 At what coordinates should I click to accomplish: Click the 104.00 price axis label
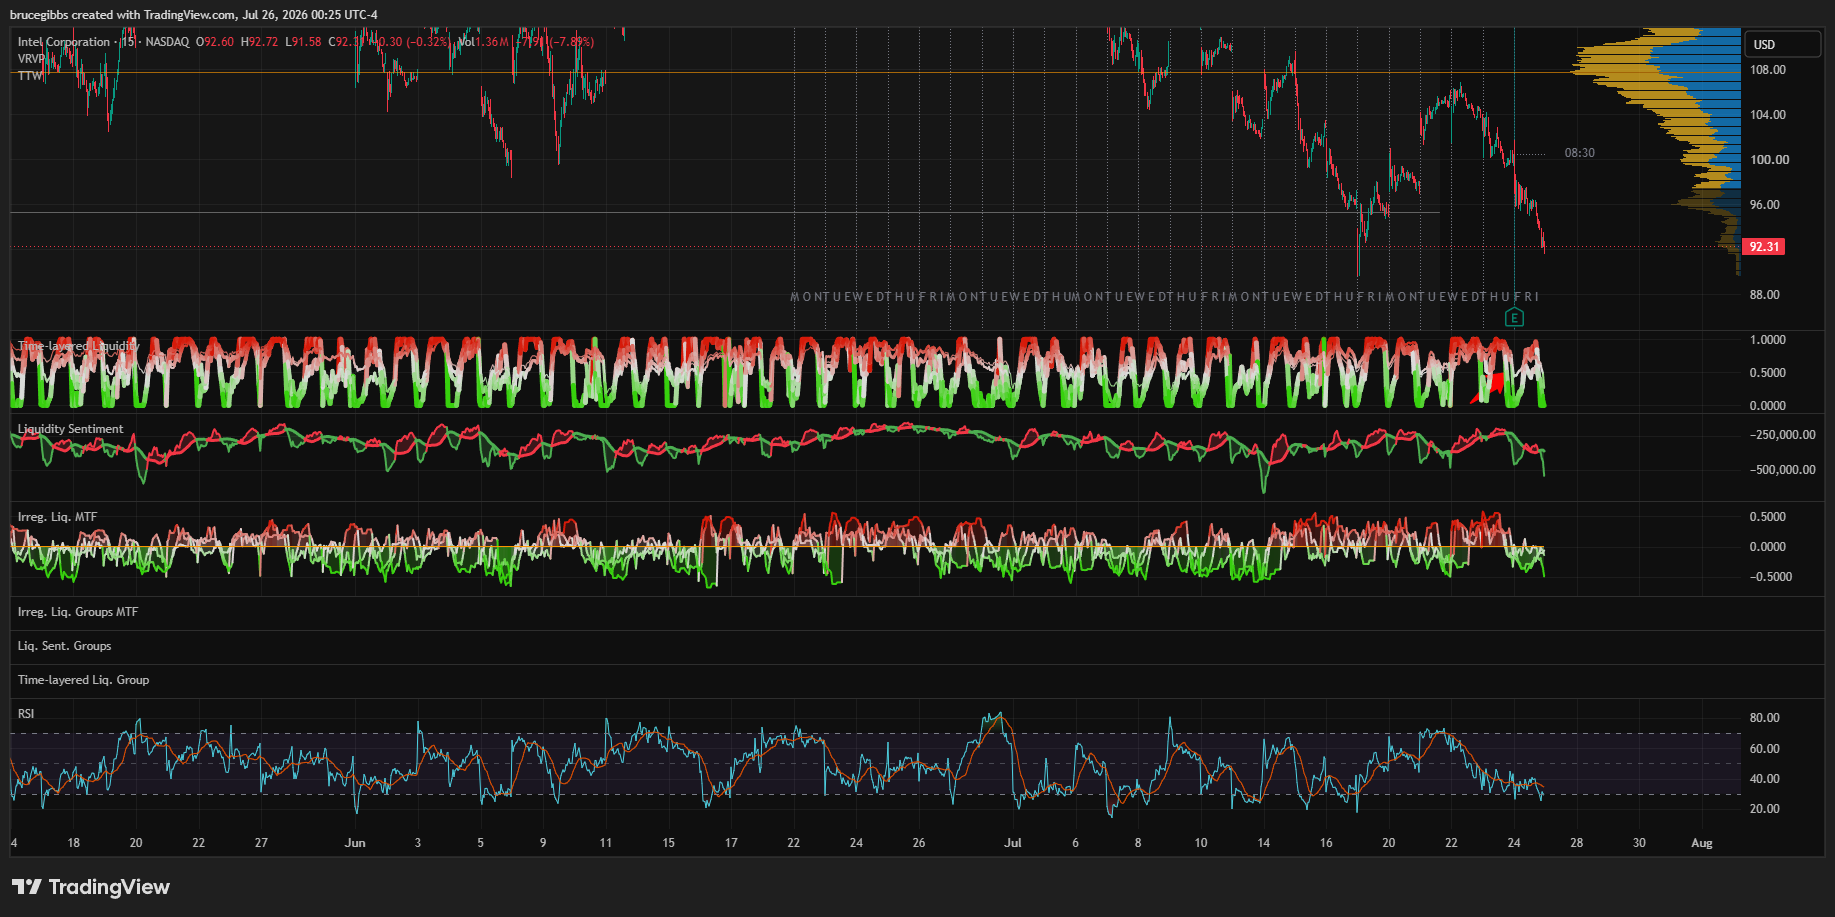click(x=1768, y=115)
